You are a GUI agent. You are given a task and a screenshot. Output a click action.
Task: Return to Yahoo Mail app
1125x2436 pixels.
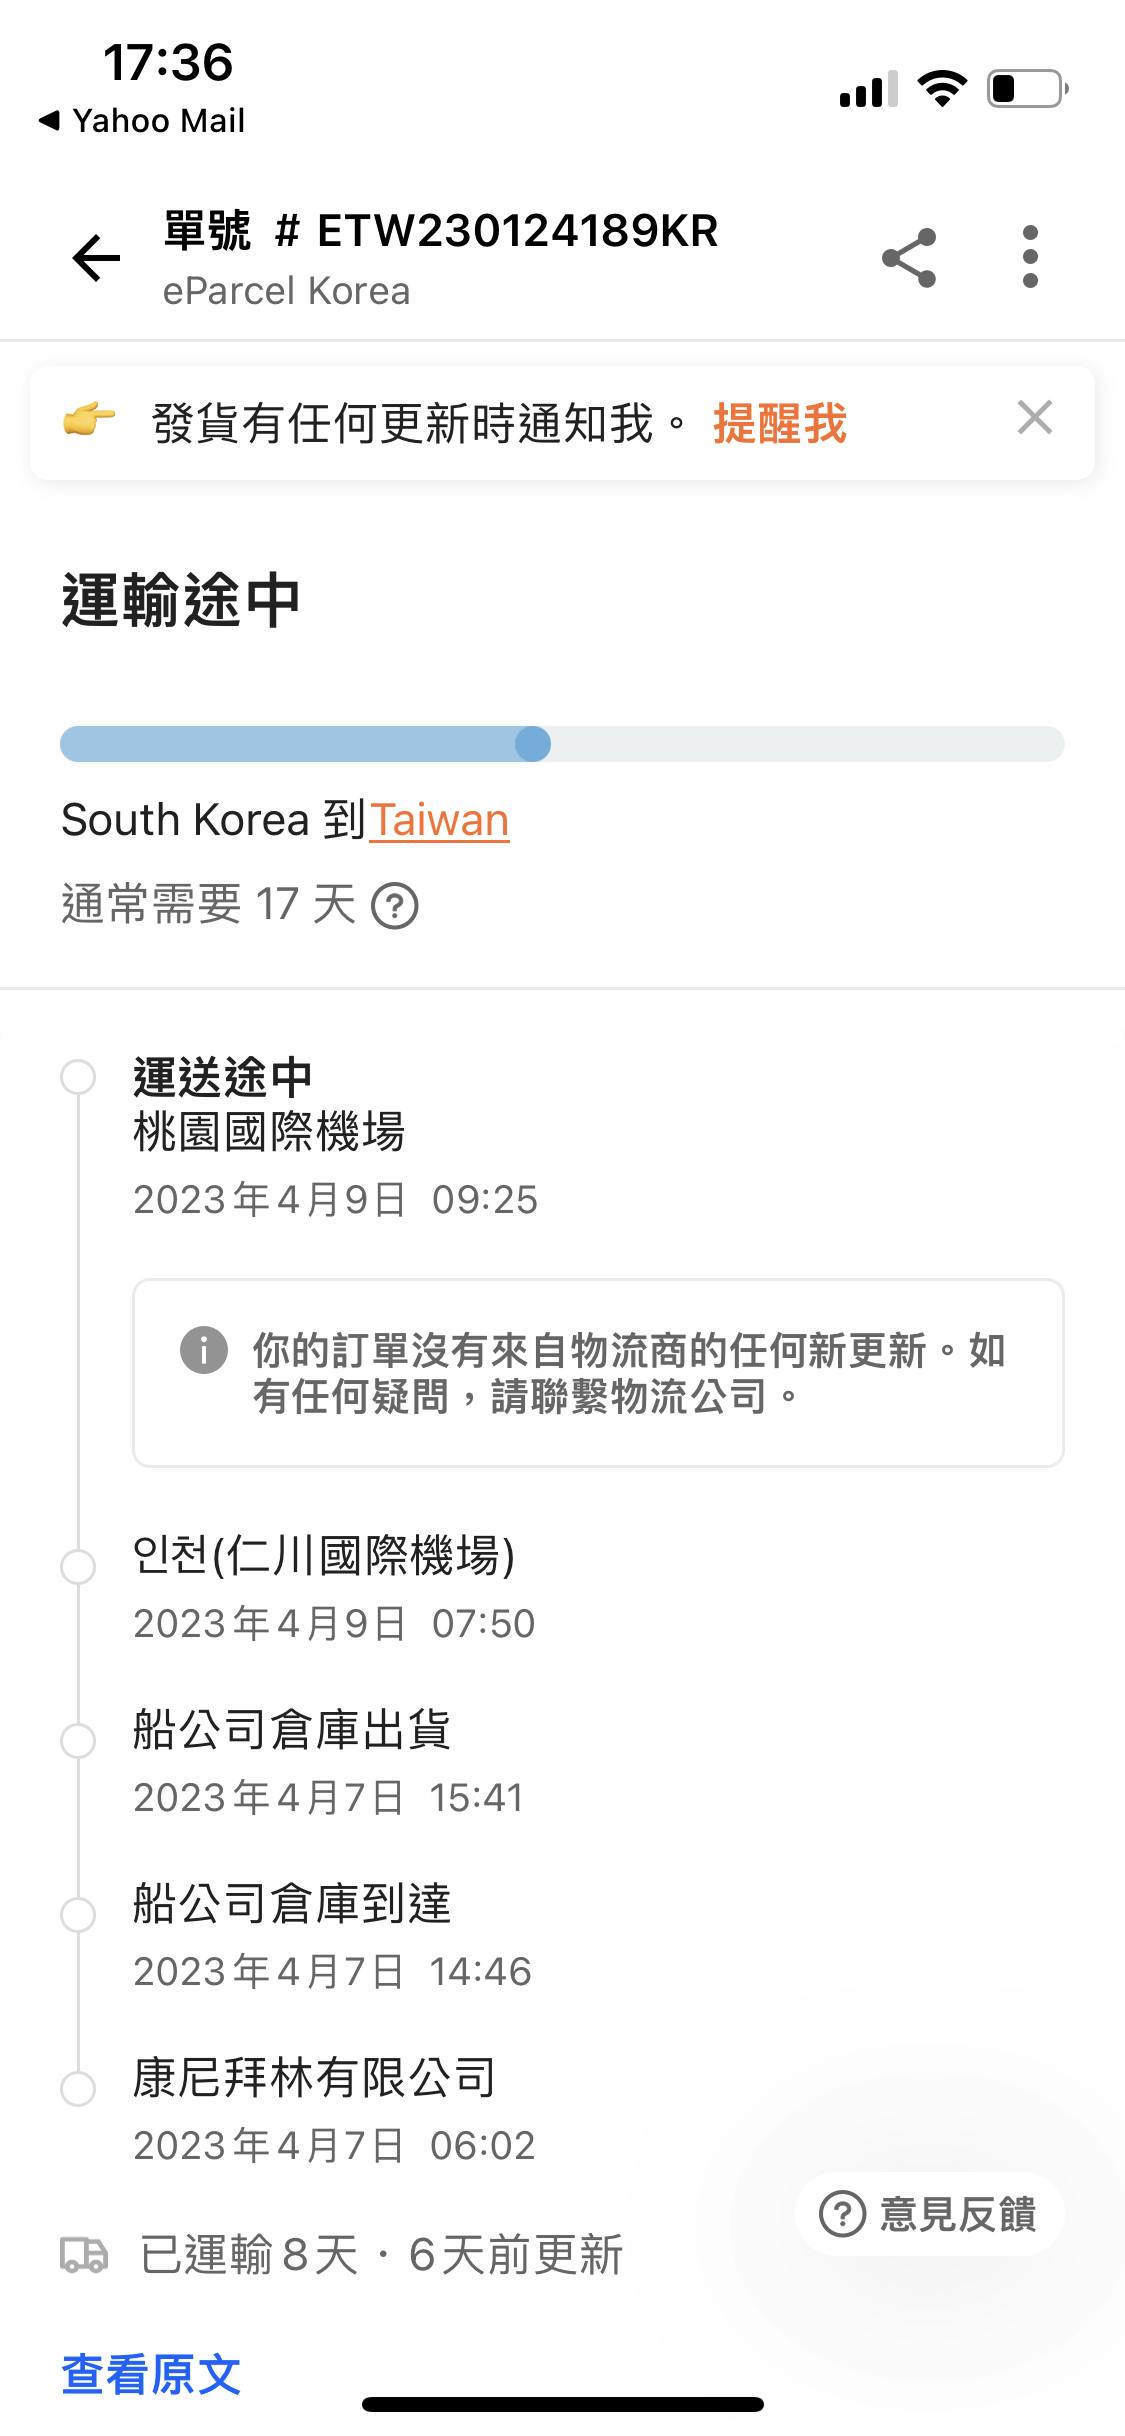[x=142, y=121]
